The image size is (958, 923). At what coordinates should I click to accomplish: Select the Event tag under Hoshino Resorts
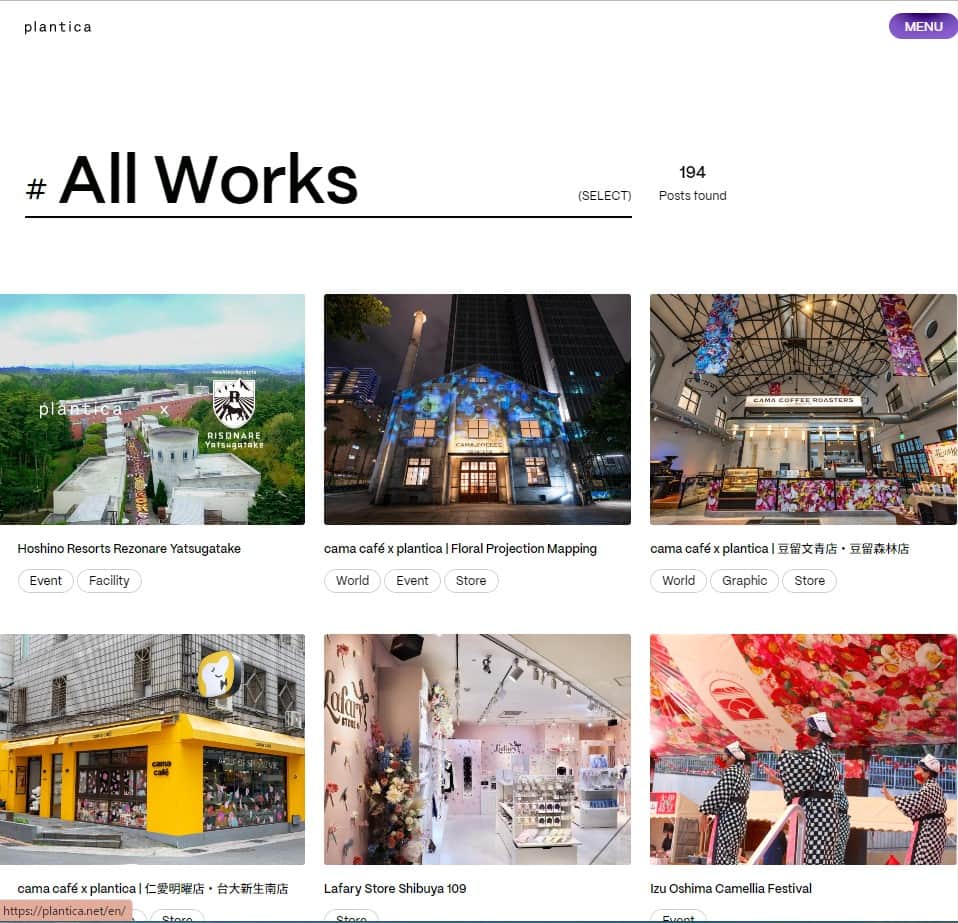(46, 581)
